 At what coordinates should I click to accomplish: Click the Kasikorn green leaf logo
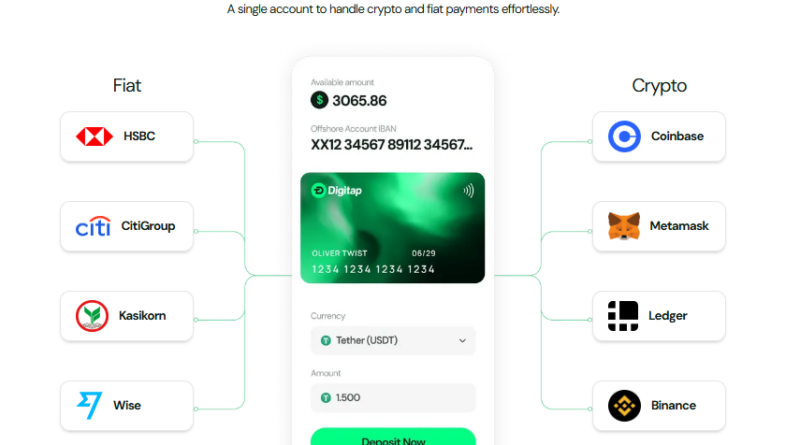[92, 316]
